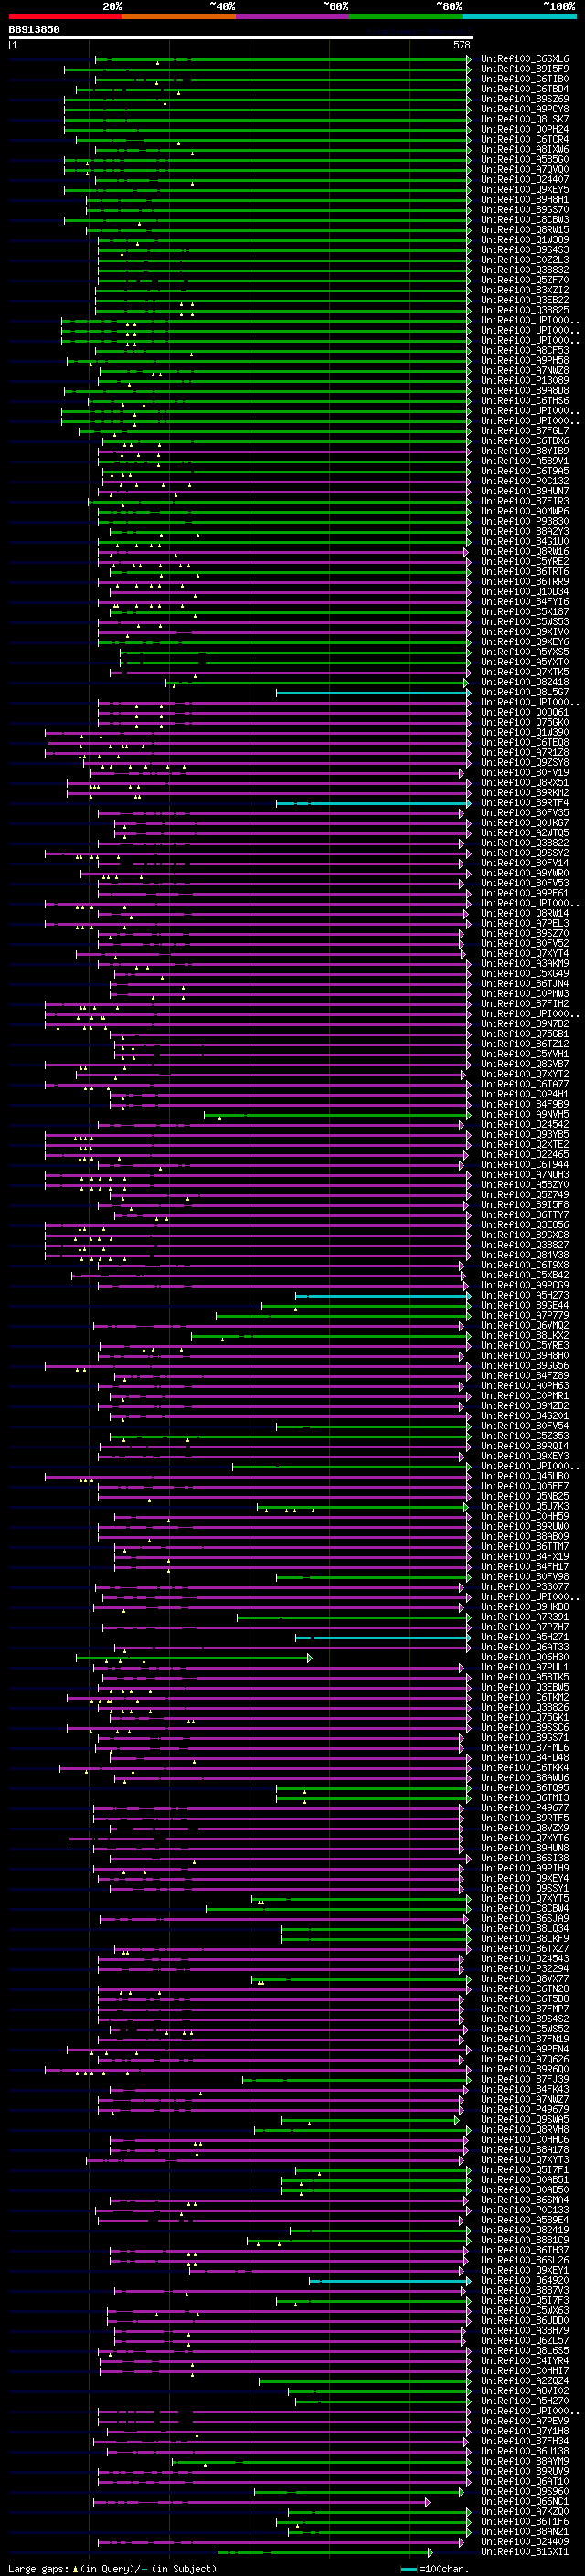585x2576 pixels.
Task: Click UniRef100_B9H8H1 entry
Action: click(525, 200)
